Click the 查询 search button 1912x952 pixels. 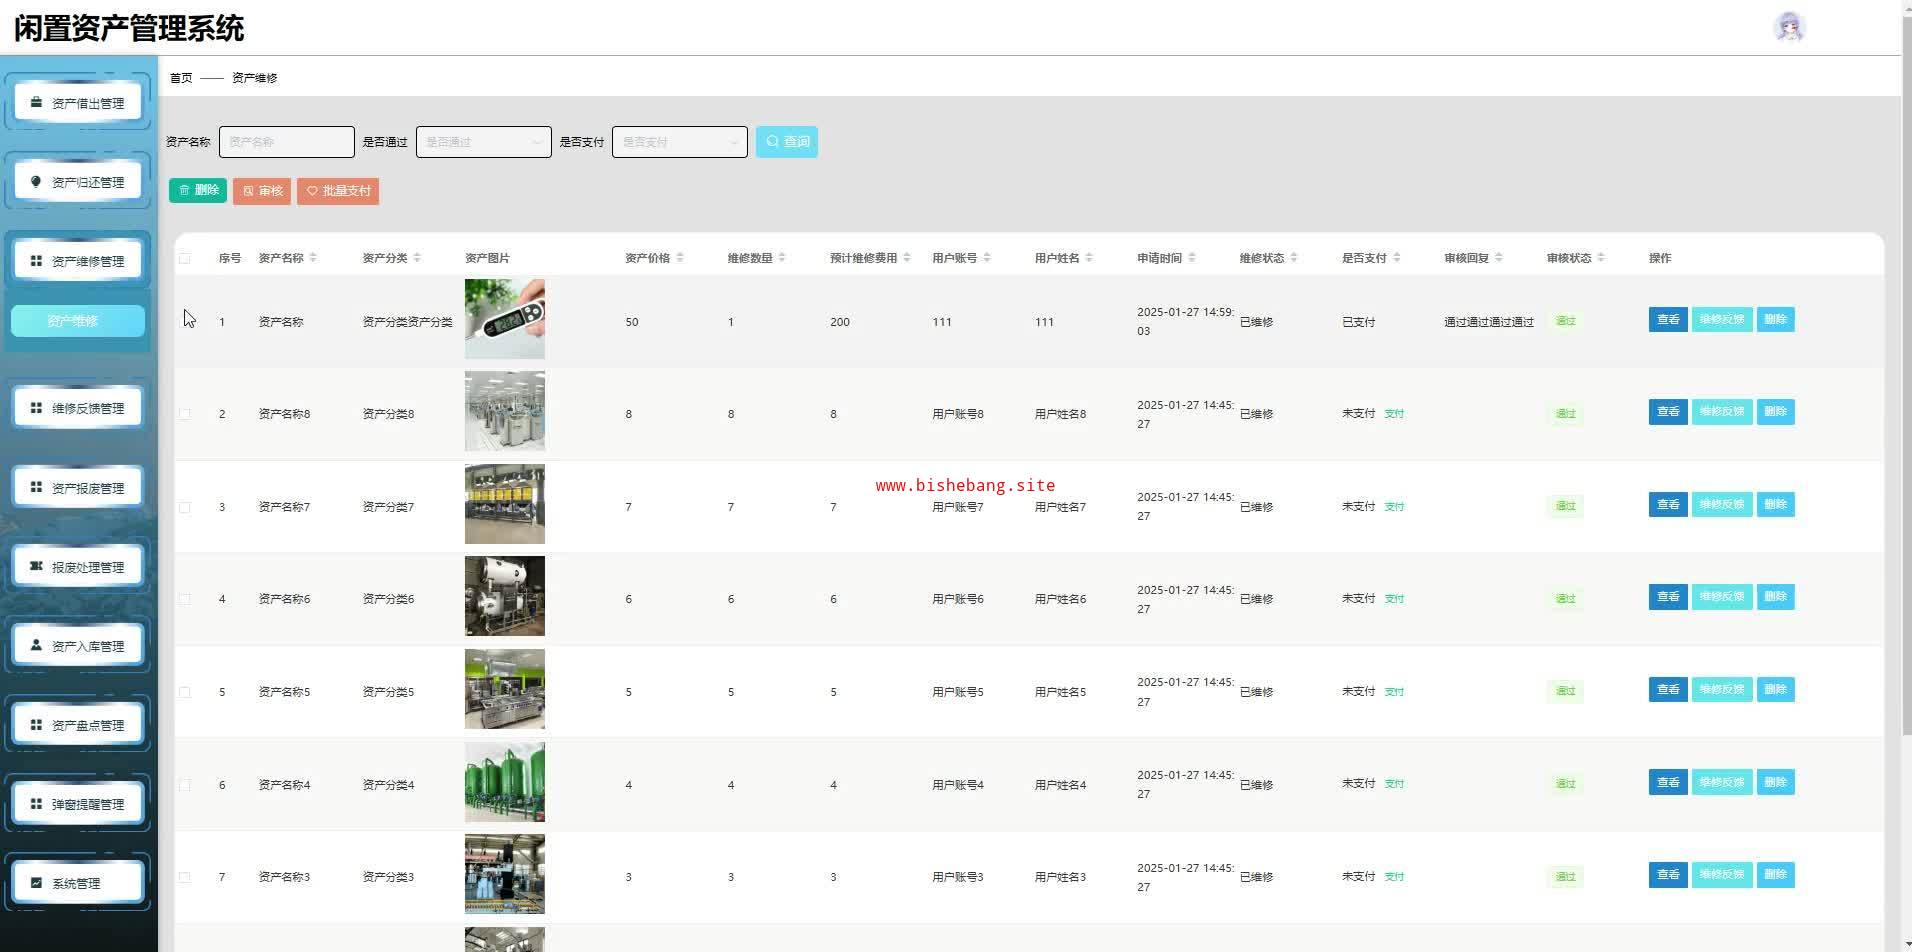pos(786,142)
